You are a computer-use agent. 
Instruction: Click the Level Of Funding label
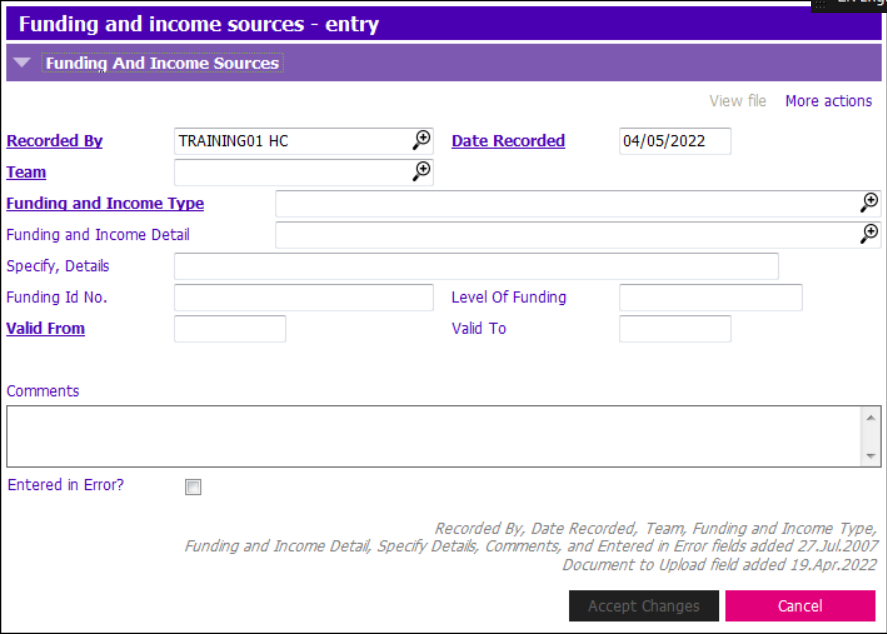[509, 297]
